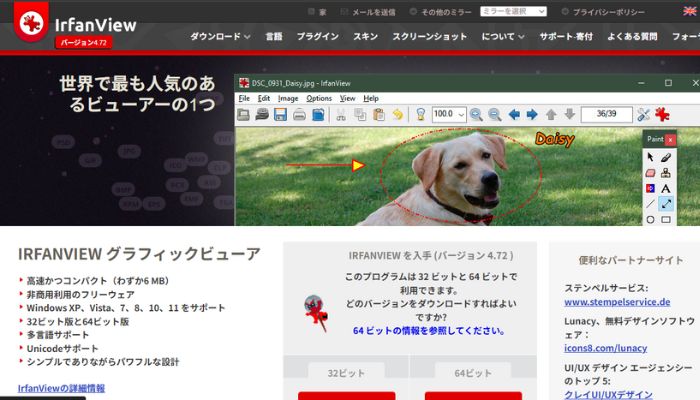Select the Paint eraser tool
Viewport: 700px width, 400px height.
(650, 173)
